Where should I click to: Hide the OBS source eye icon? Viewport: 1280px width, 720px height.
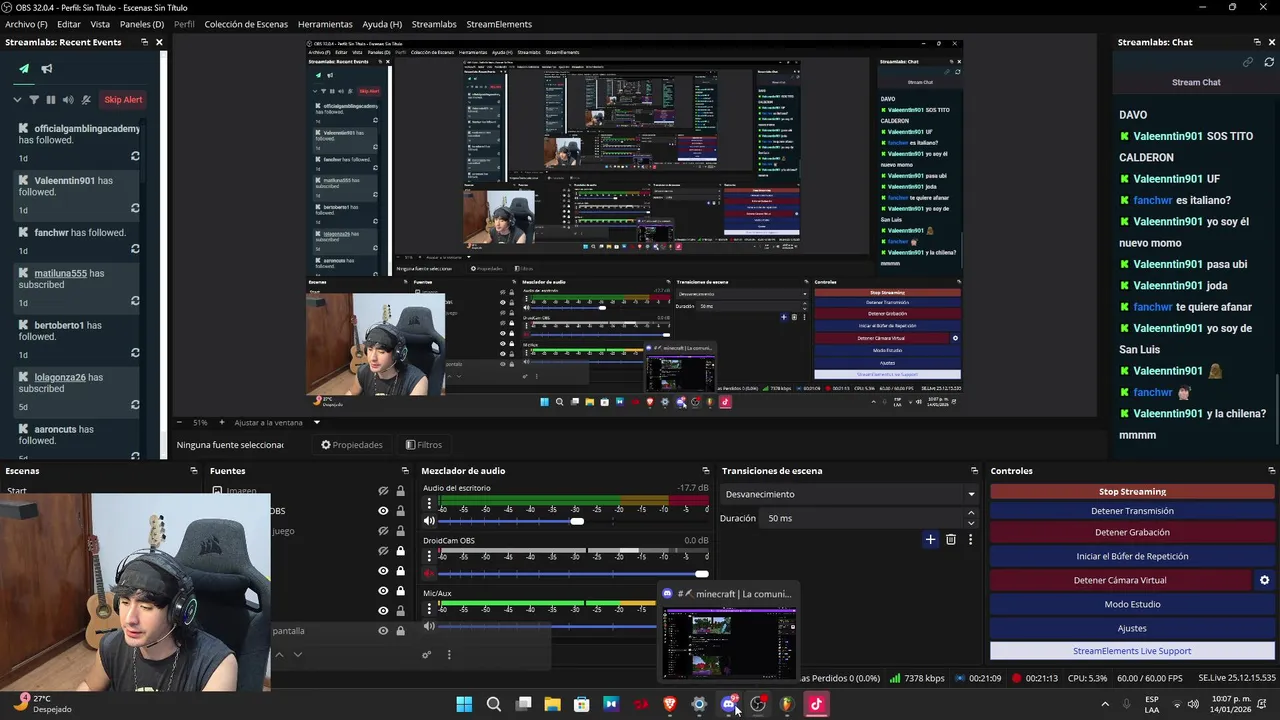383,511
